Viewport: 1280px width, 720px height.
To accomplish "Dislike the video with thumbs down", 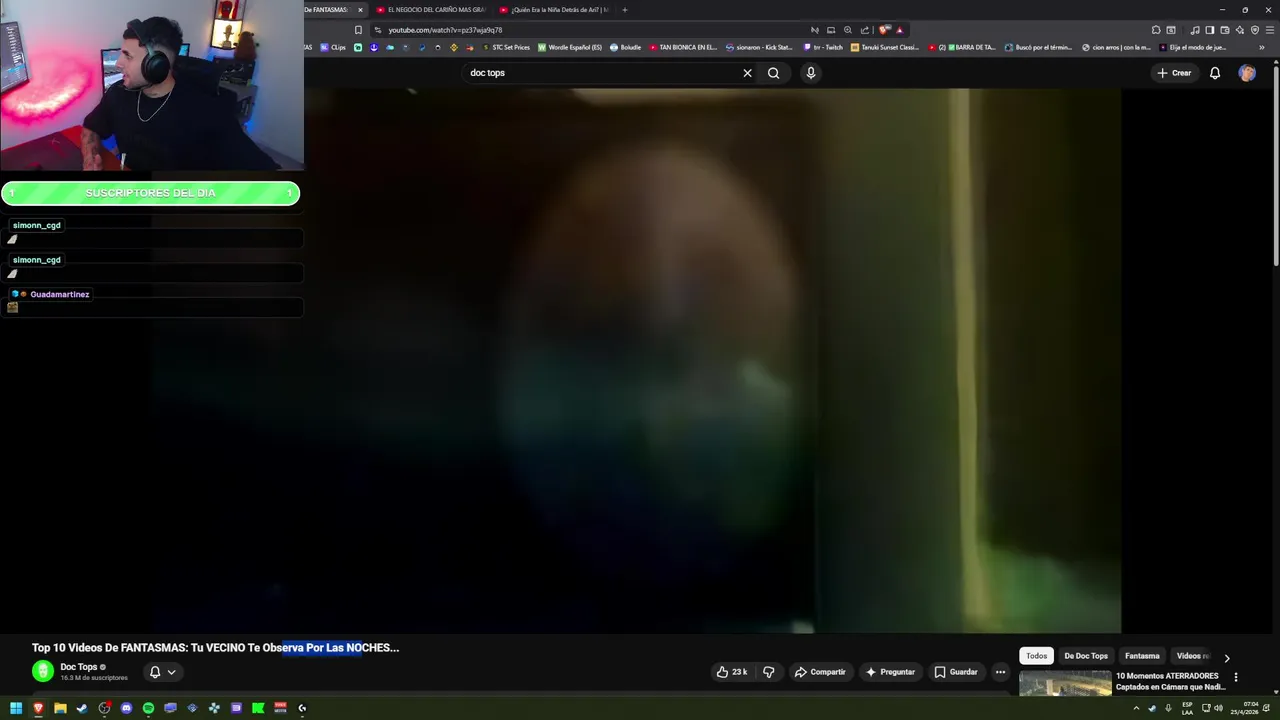I will (768, 672).
